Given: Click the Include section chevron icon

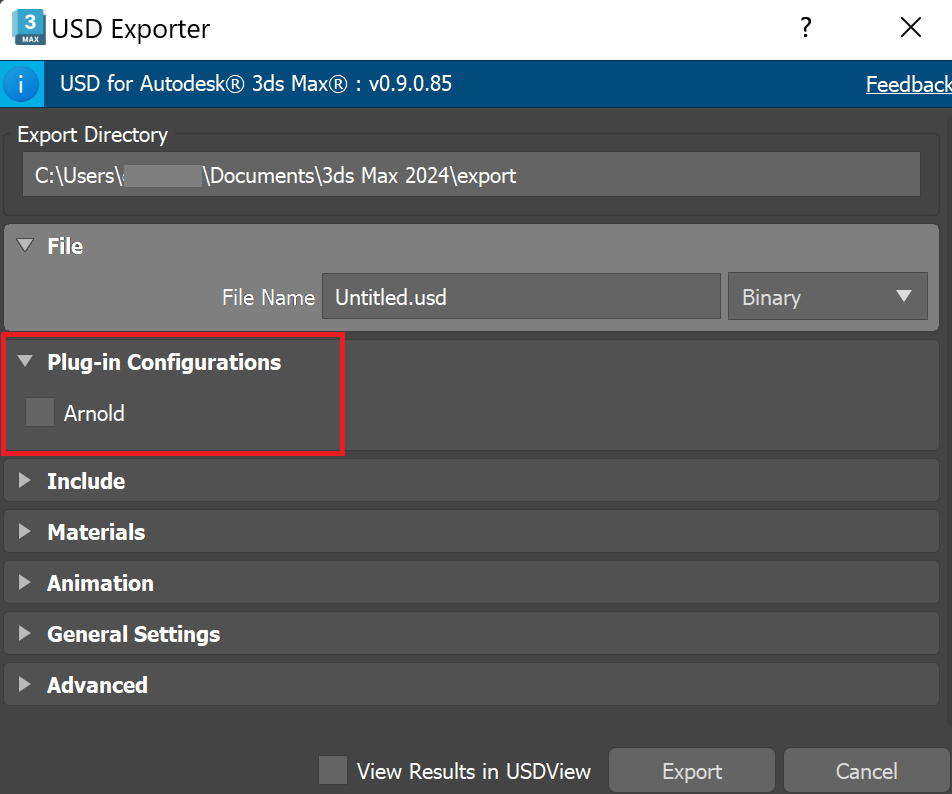Looking at the screenshot, I should [24, 481].
